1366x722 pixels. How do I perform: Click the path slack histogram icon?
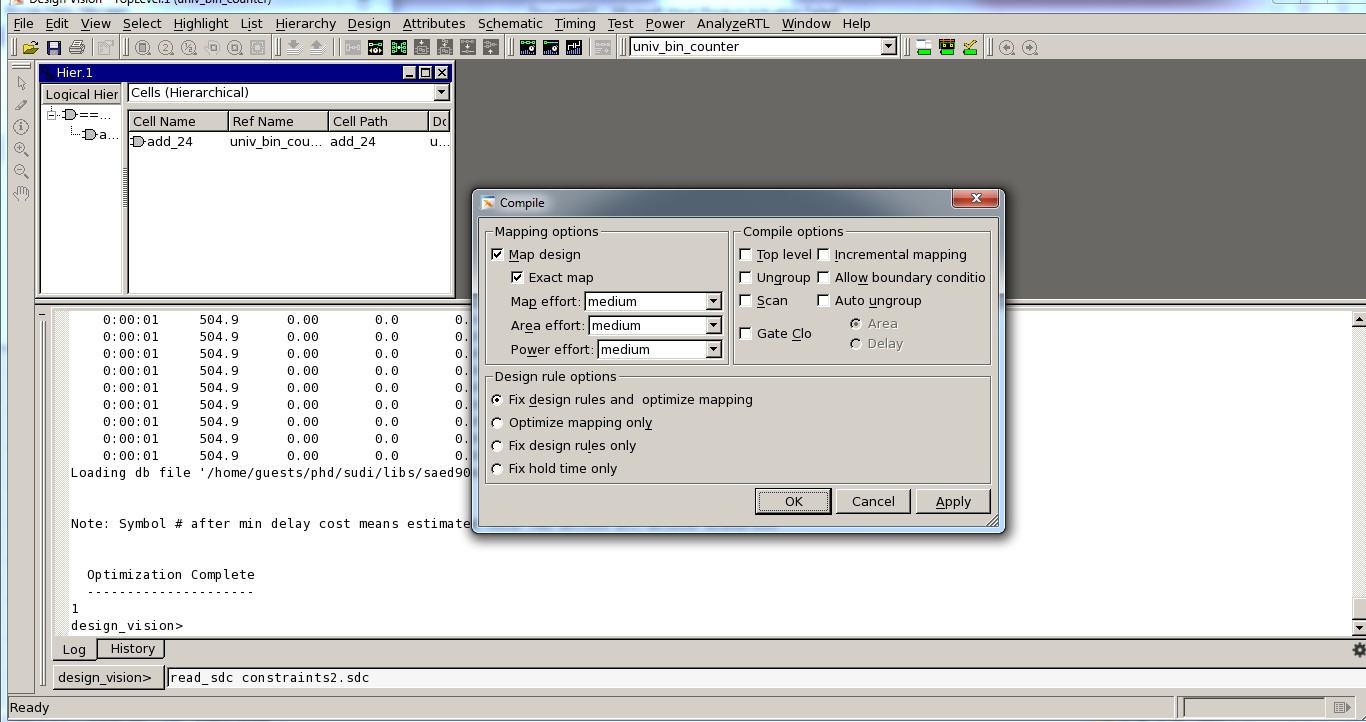[x=551, y=47]
